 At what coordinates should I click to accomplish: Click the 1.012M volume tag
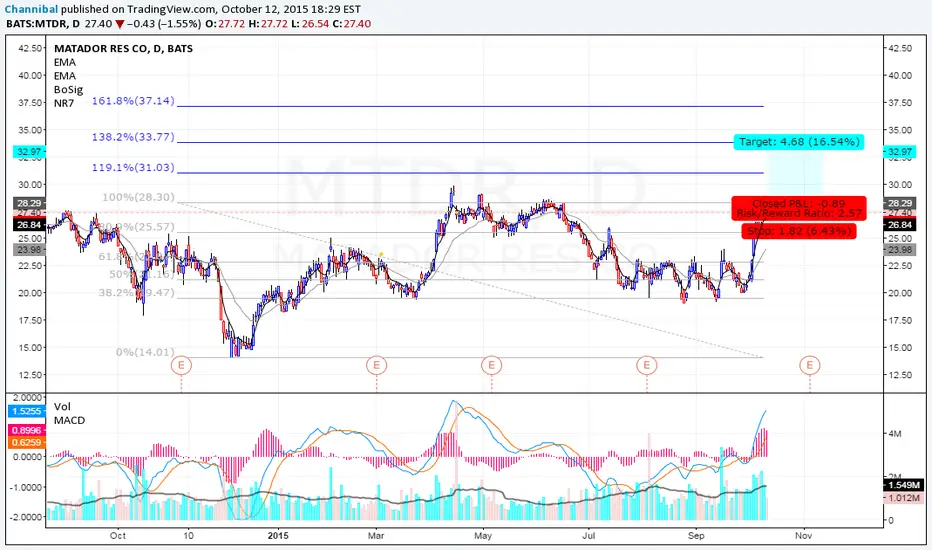click(x=903, y=498)
